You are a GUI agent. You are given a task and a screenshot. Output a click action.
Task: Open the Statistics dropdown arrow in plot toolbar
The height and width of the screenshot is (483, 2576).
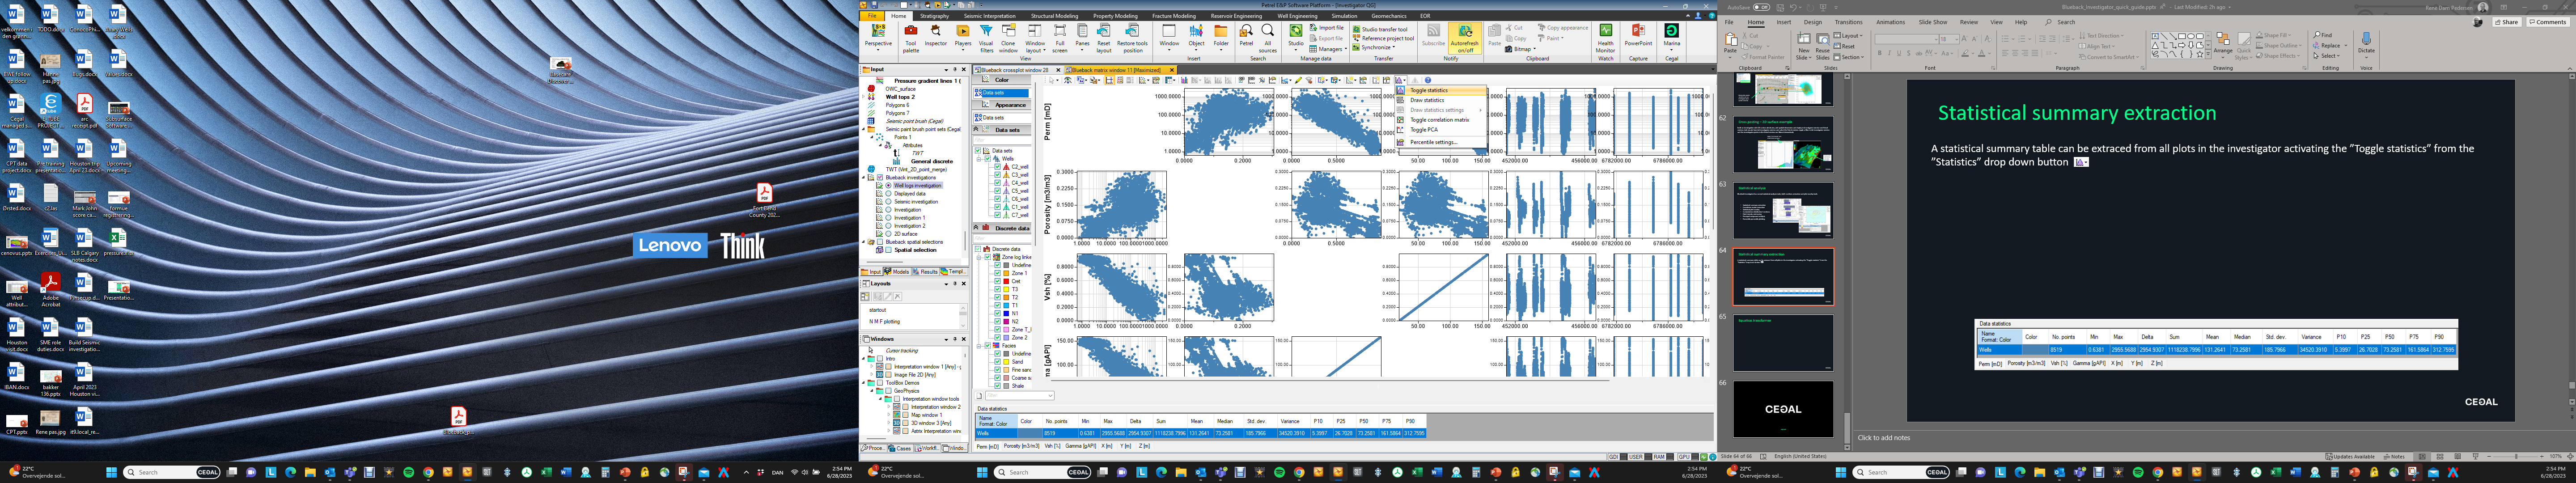[x=1405, y=80]
